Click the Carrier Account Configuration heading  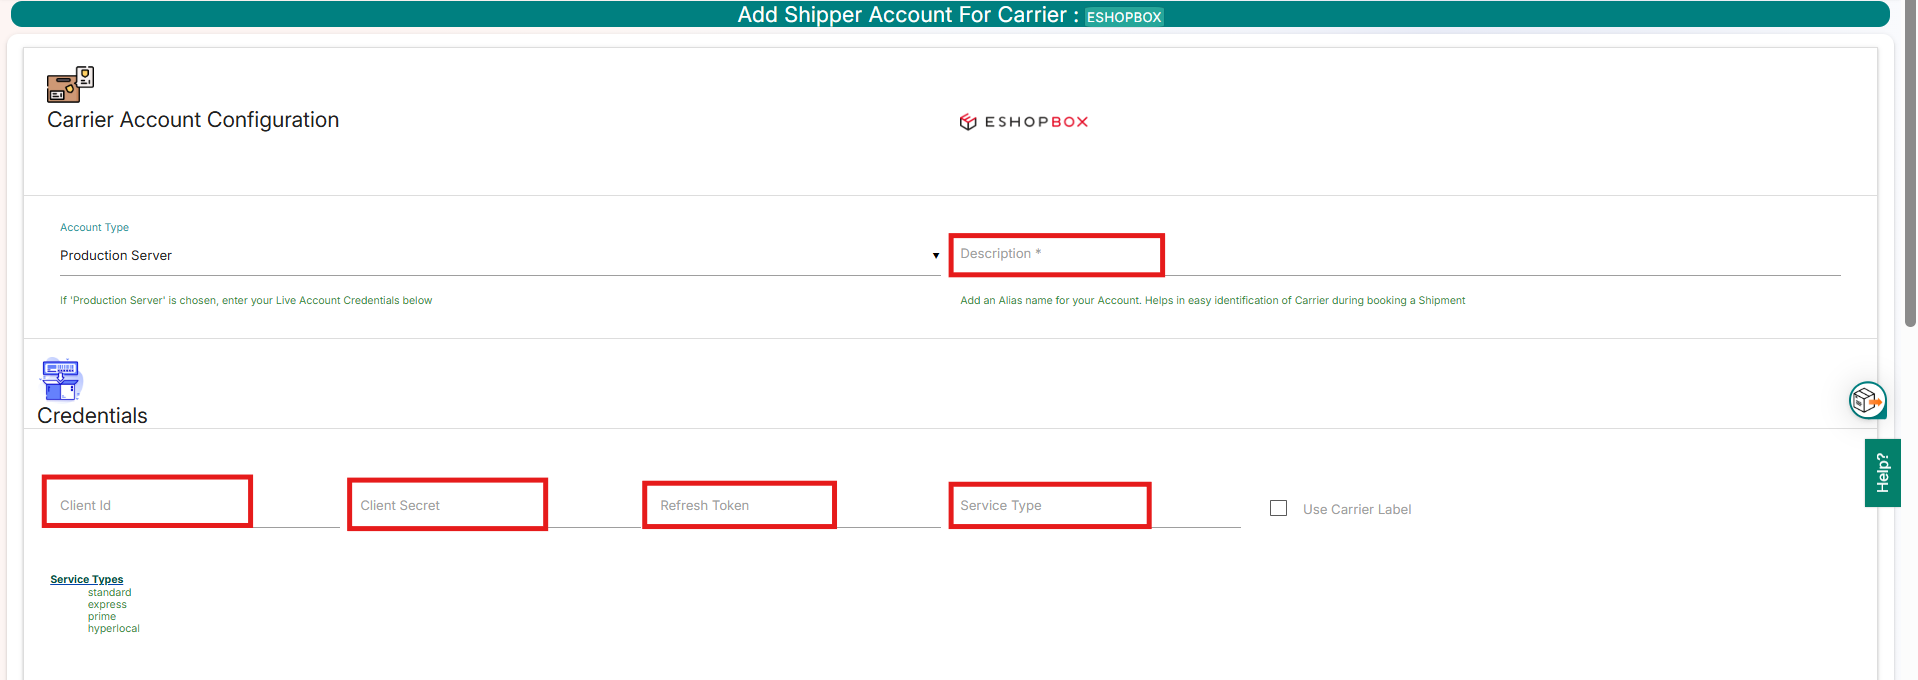tap(193, 120)
